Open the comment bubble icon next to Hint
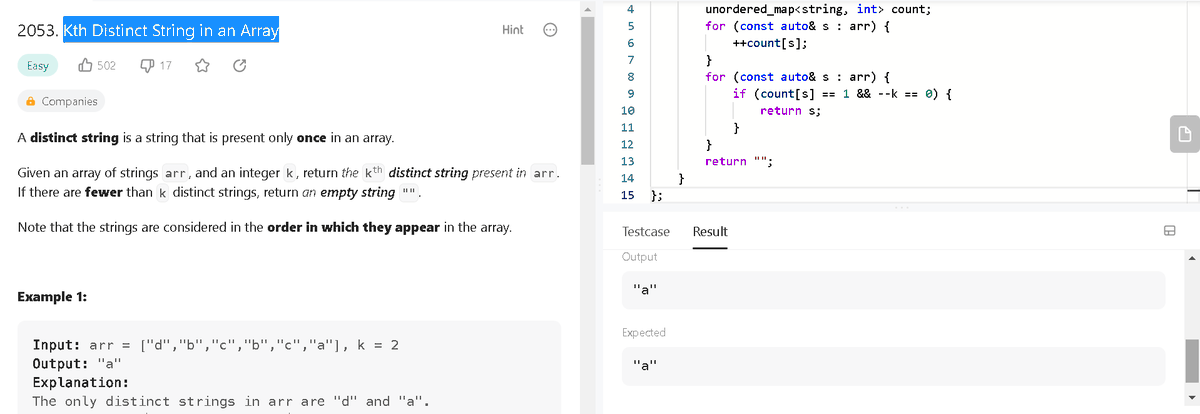Image resolution: width=1200 pixels, height=414 pixels. 549,30
